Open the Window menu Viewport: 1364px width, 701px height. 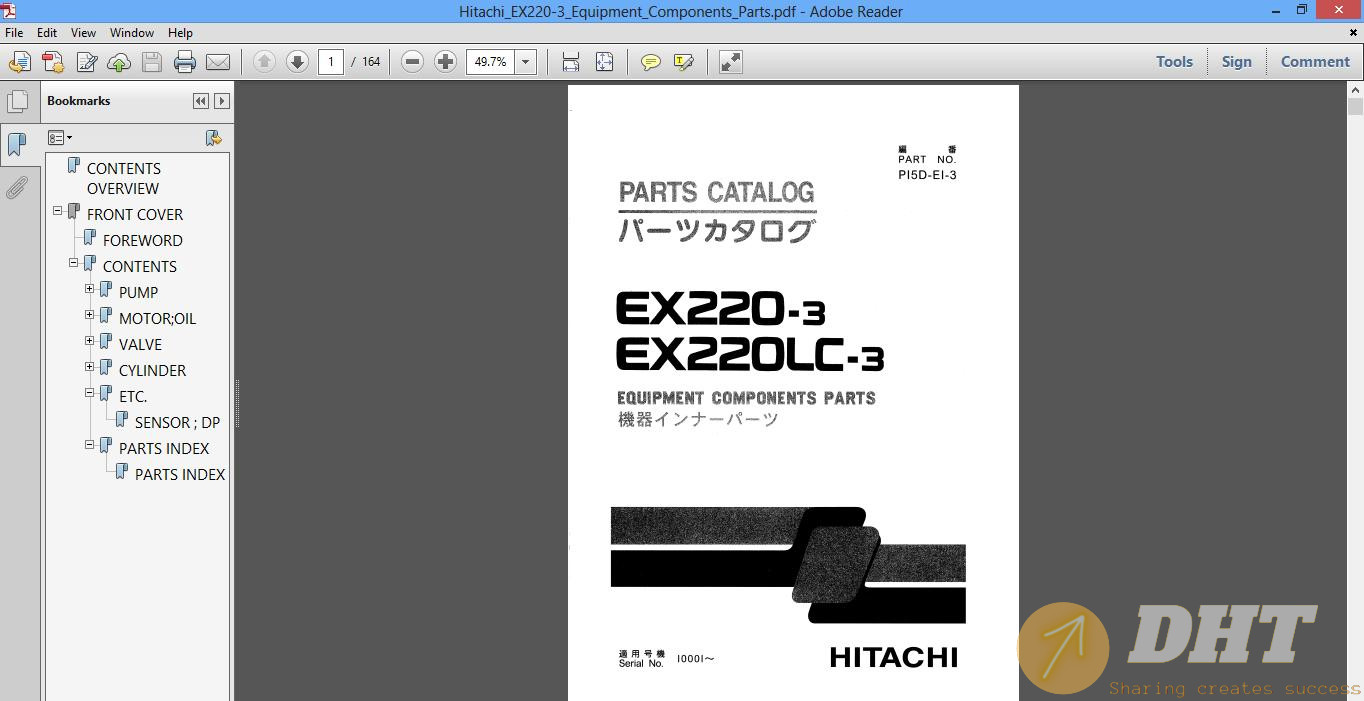(131, 32)
